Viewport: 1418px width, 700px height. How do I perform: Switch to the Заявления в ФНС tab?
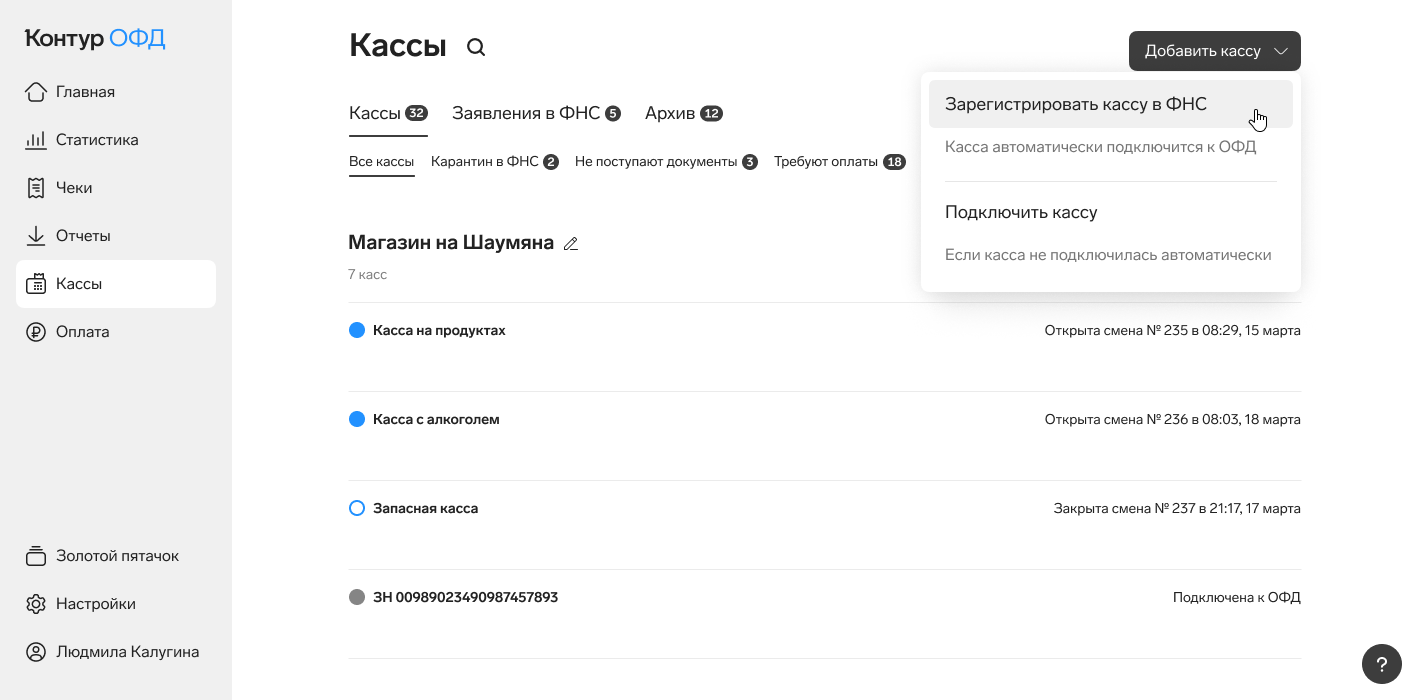[535, 113]
